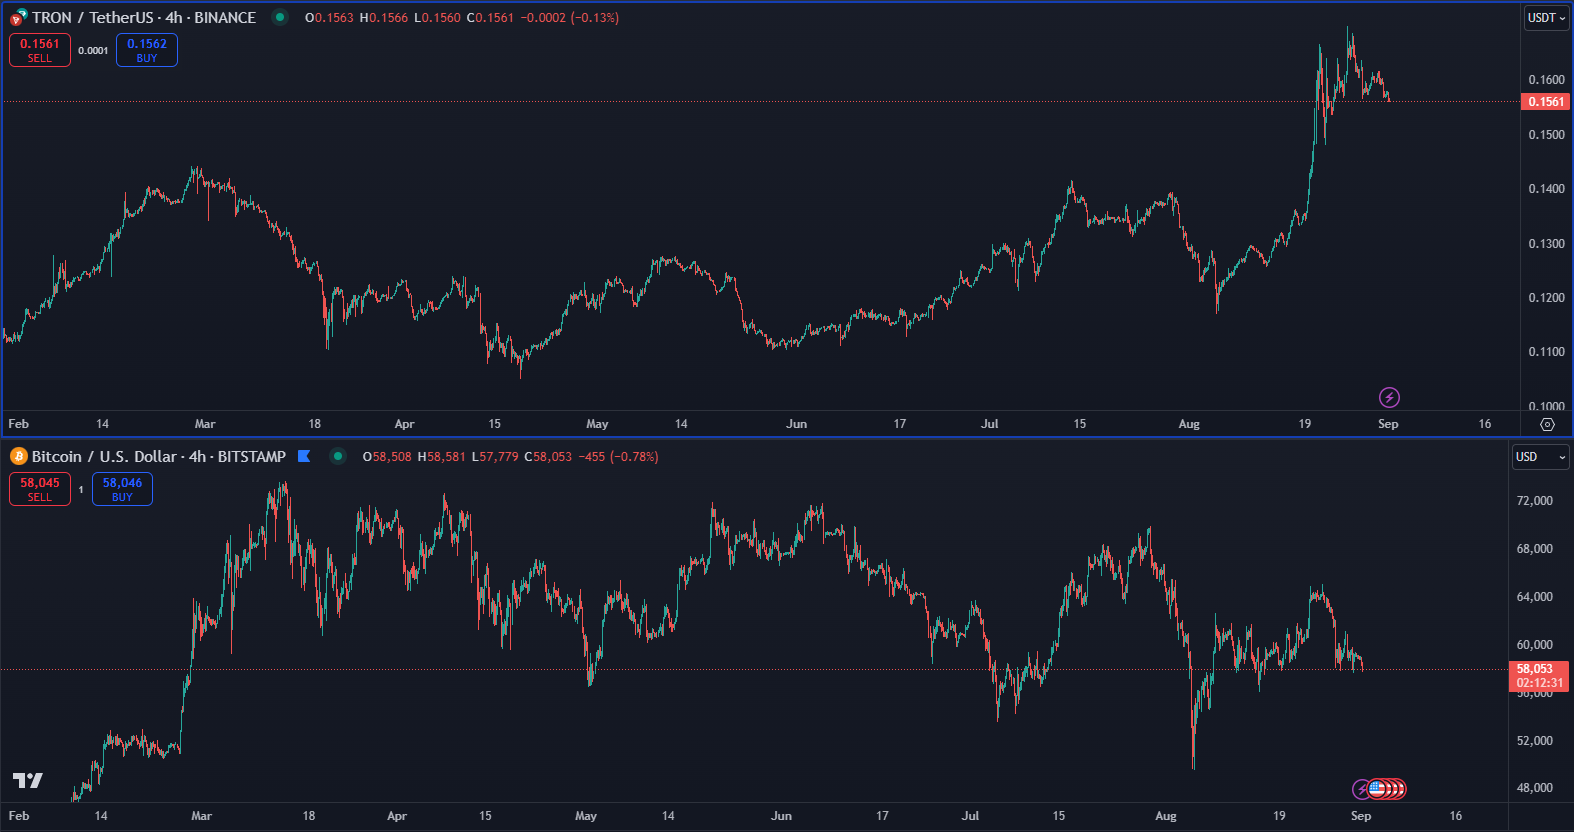
Task: Click the blue flag icon beside BITSTAMP
Action: click(x=304, y=456)
